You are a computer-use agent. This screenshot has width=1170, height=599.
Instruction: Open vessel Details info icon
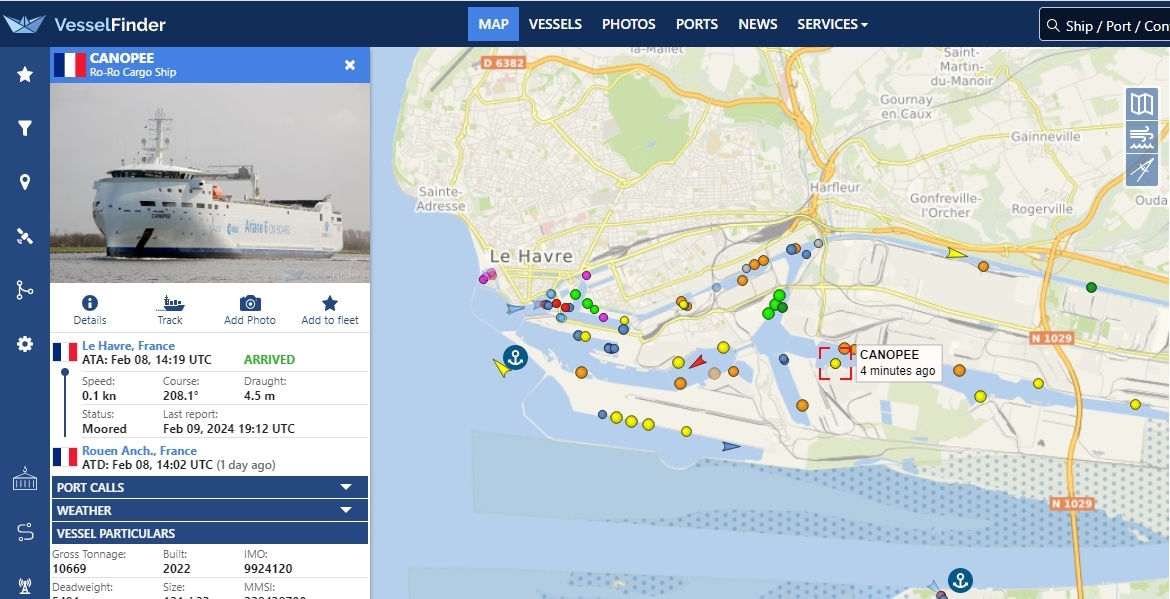90,310
